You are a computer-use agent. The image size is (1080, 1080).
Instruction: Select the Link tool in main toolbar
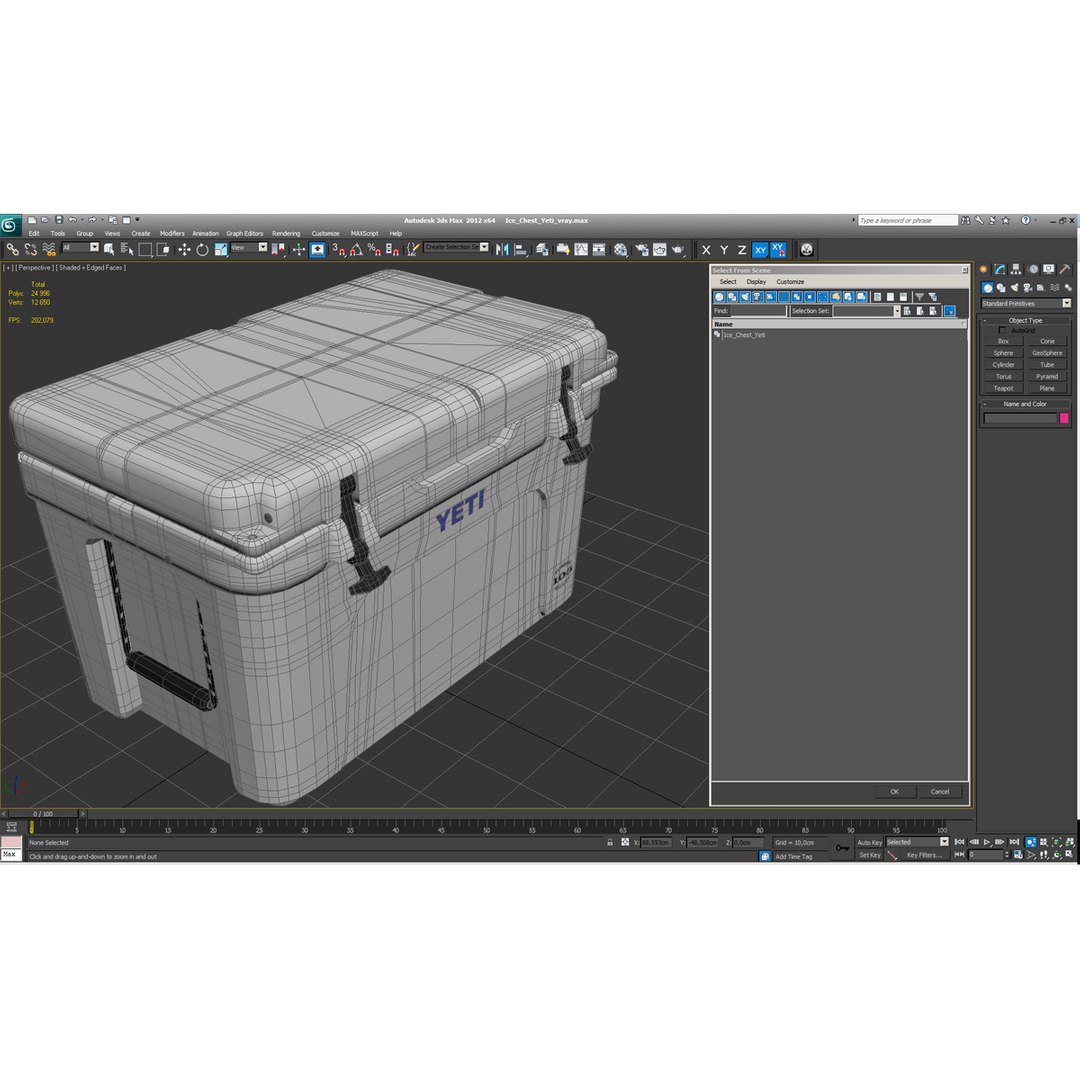point(12,249)
